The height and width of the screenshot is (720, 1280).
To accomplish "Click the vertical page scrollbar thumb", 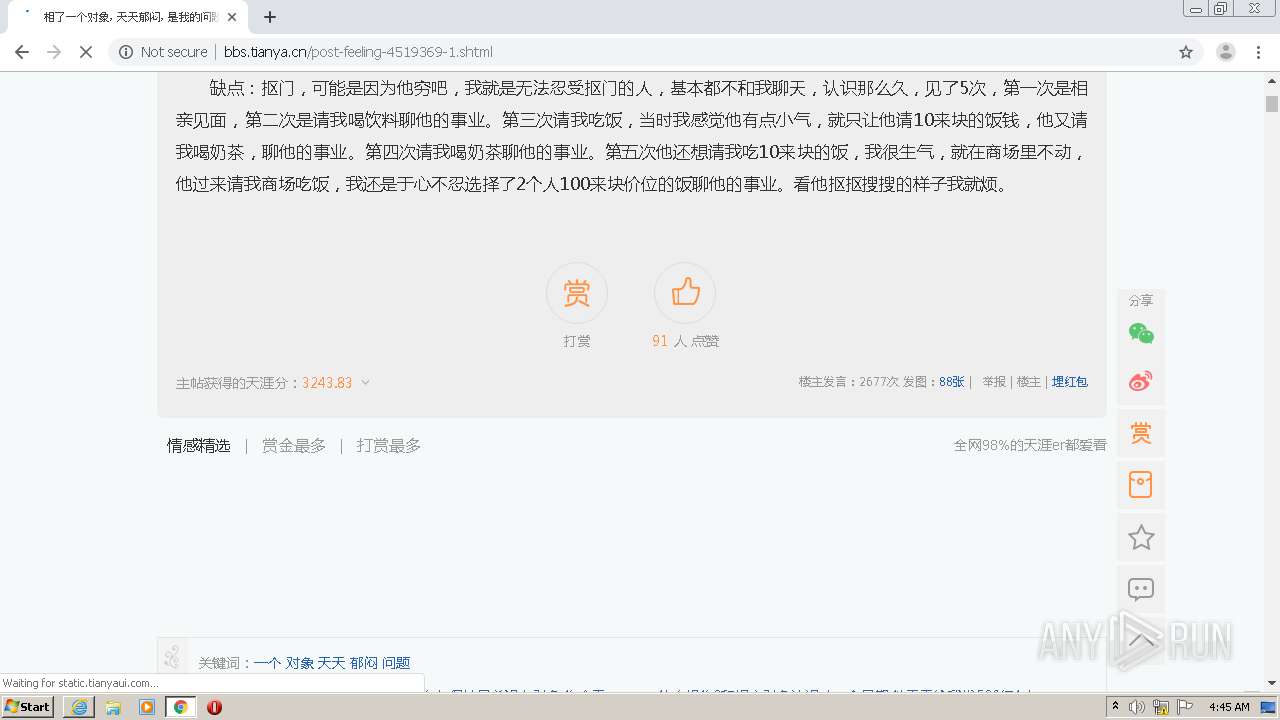I will [x=1272, y=104].
